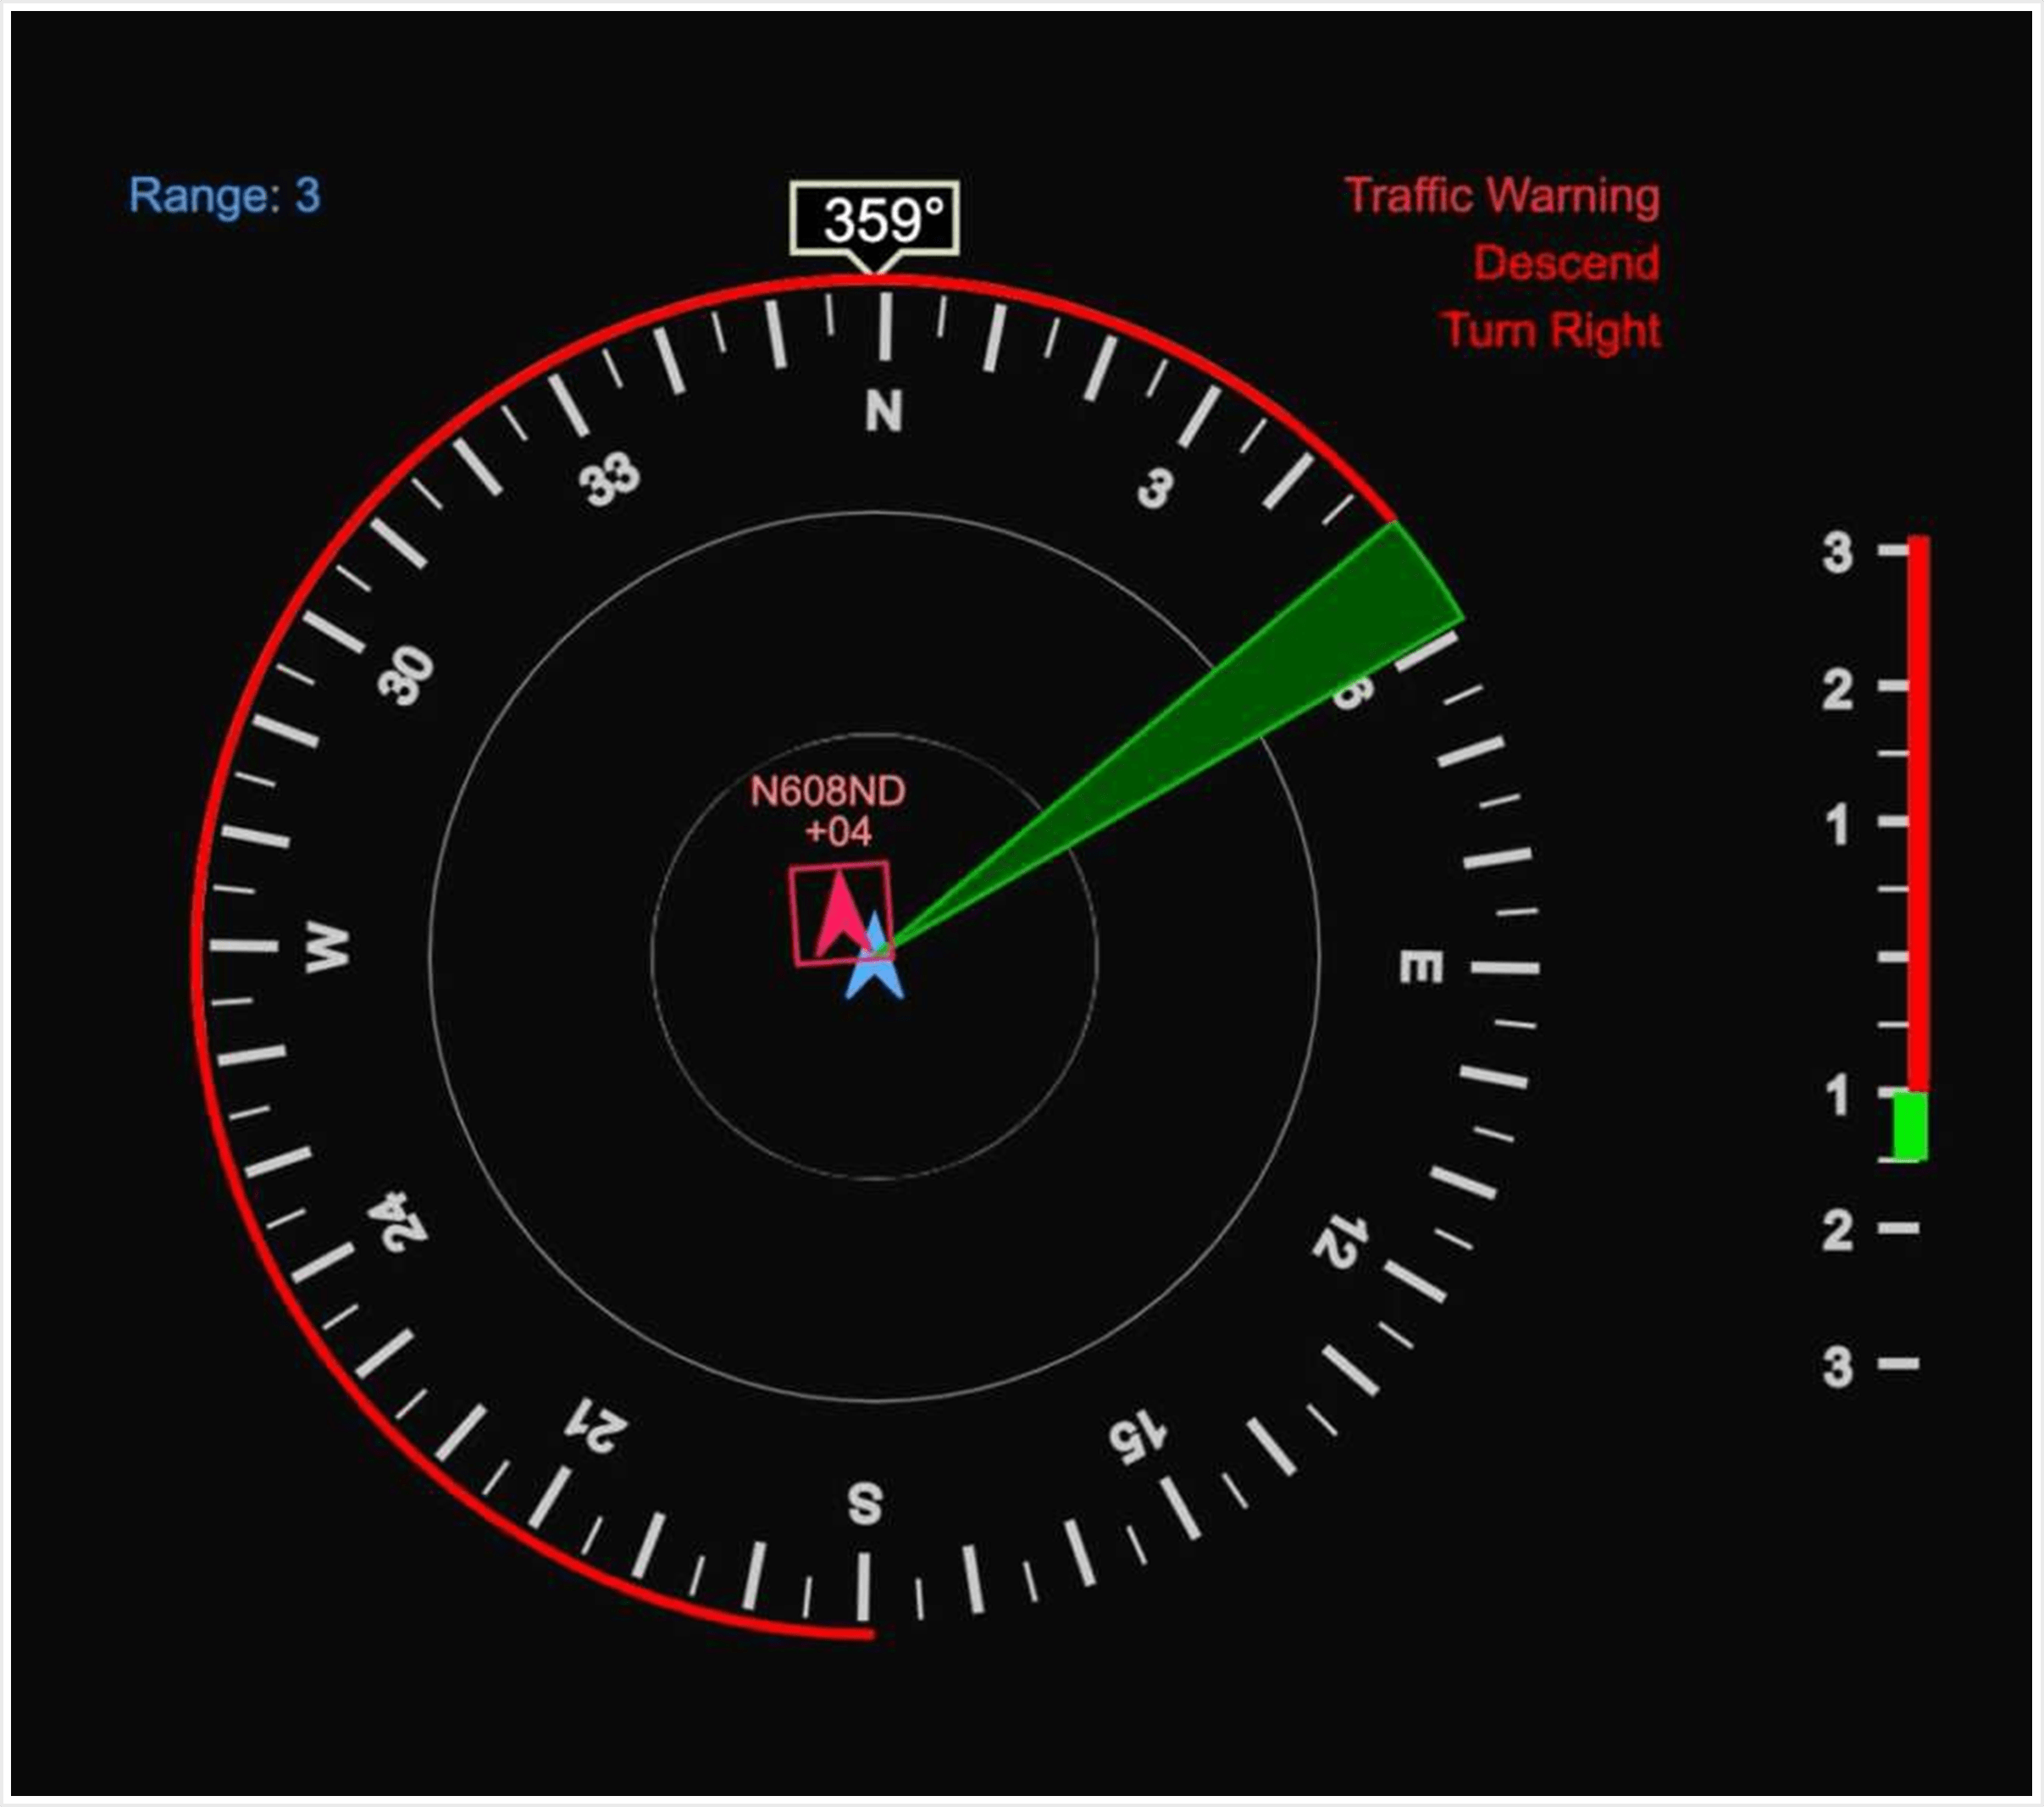The width and height of the screenshot is (2044, 1807).
Task: Click the Traffic Warning alert text
Action: coord(1502,195)
